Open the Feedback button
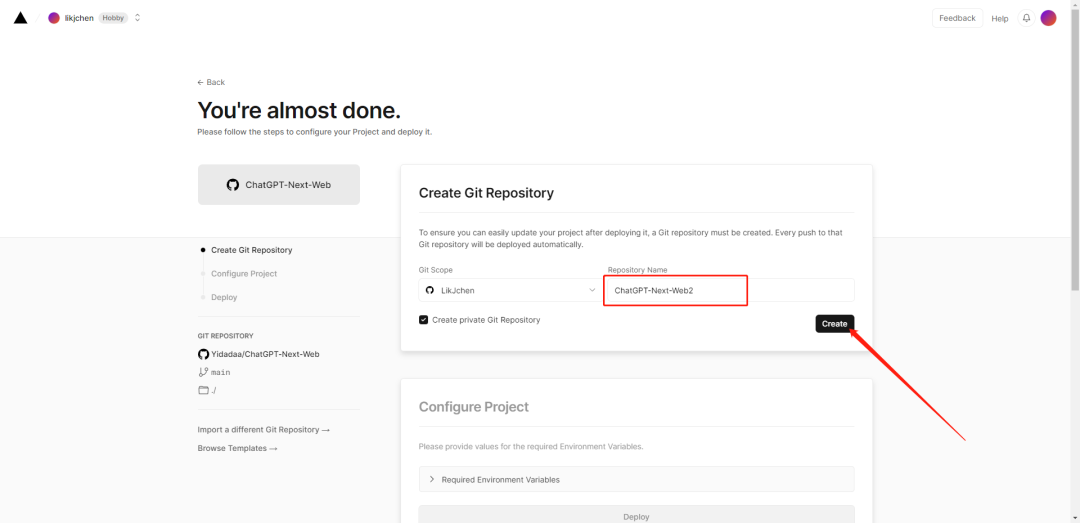The image size is (1080, 523). [957, 18]
